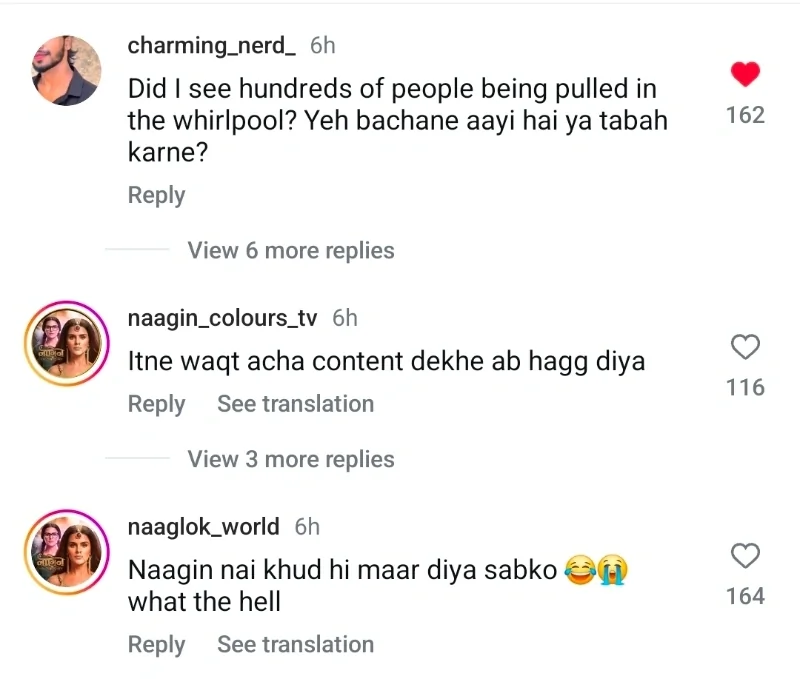Viewport: 800px width, 679px height.
Task: Open naagin_colours_tv profile avatar
Action: [66, 342]
